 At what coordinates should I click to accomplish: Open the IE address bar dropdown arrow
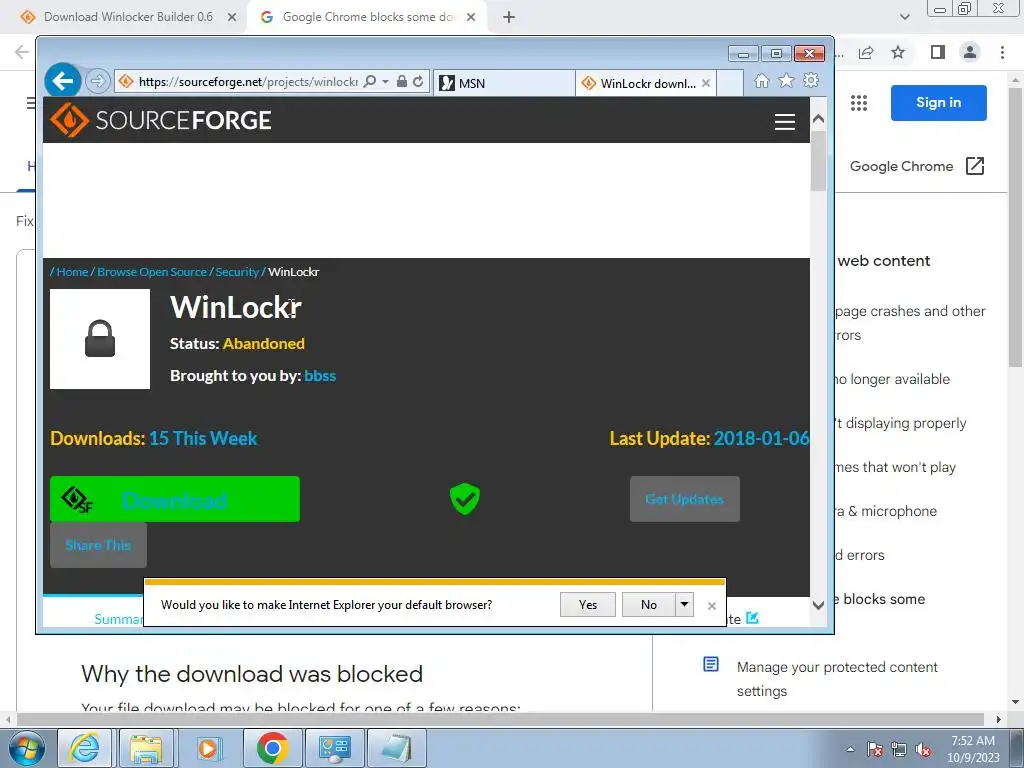(385, 82)
